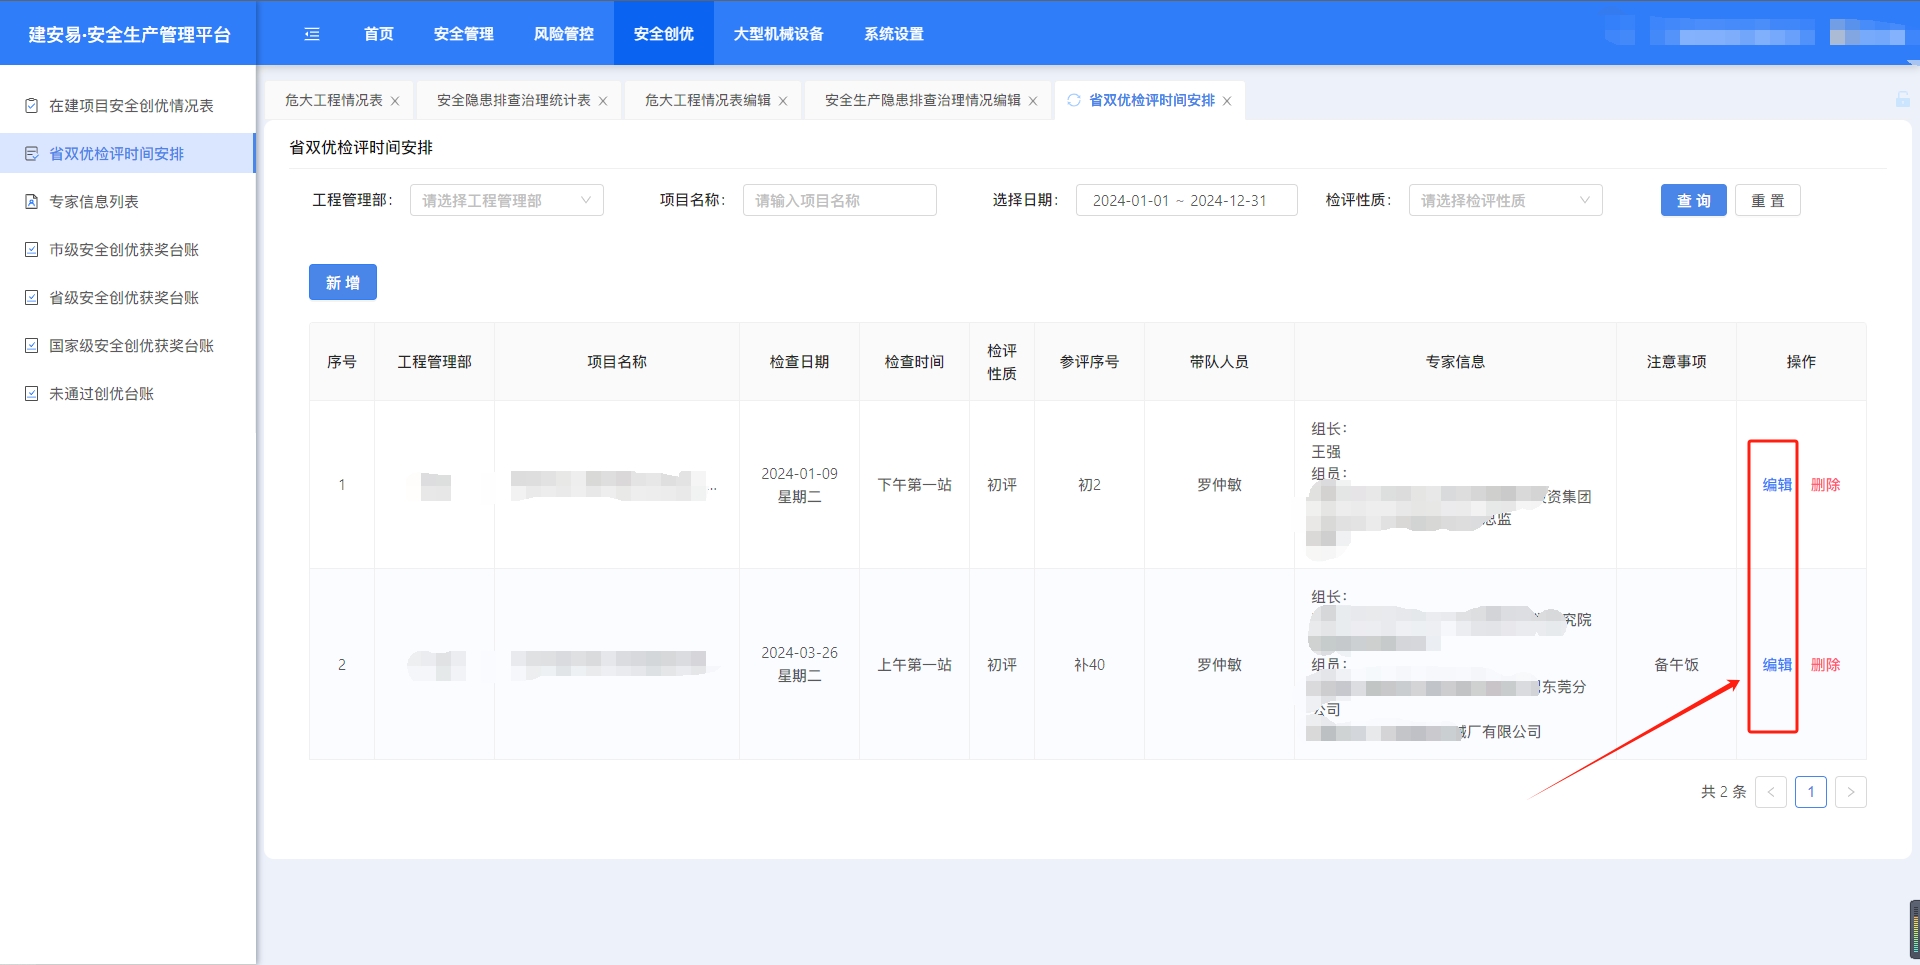The image size is (1920, 965).
Task: Close the 安全隐患排查治理统计表 tab
Action: [603, 101]
